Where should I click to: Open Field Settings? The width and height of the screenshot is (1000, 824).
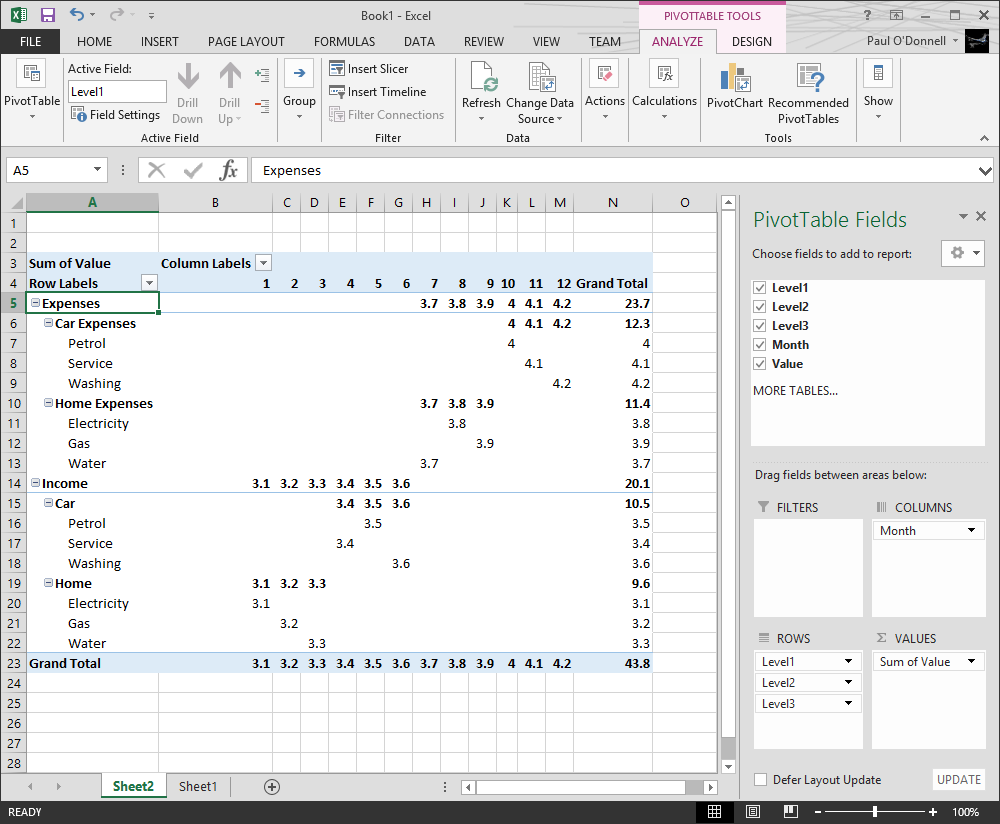115,115
